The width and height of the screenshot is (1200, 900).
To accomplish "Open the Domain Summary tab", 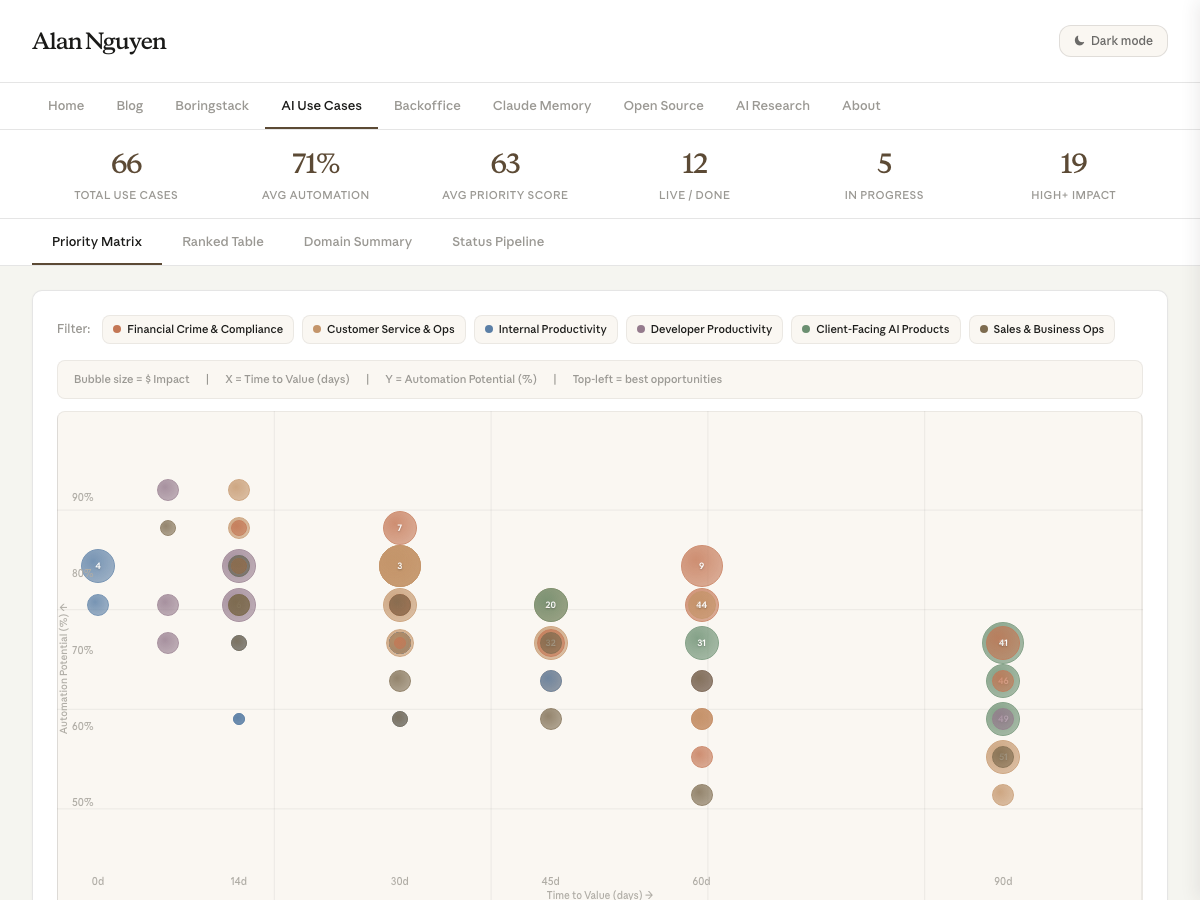I will pos(357,241).
